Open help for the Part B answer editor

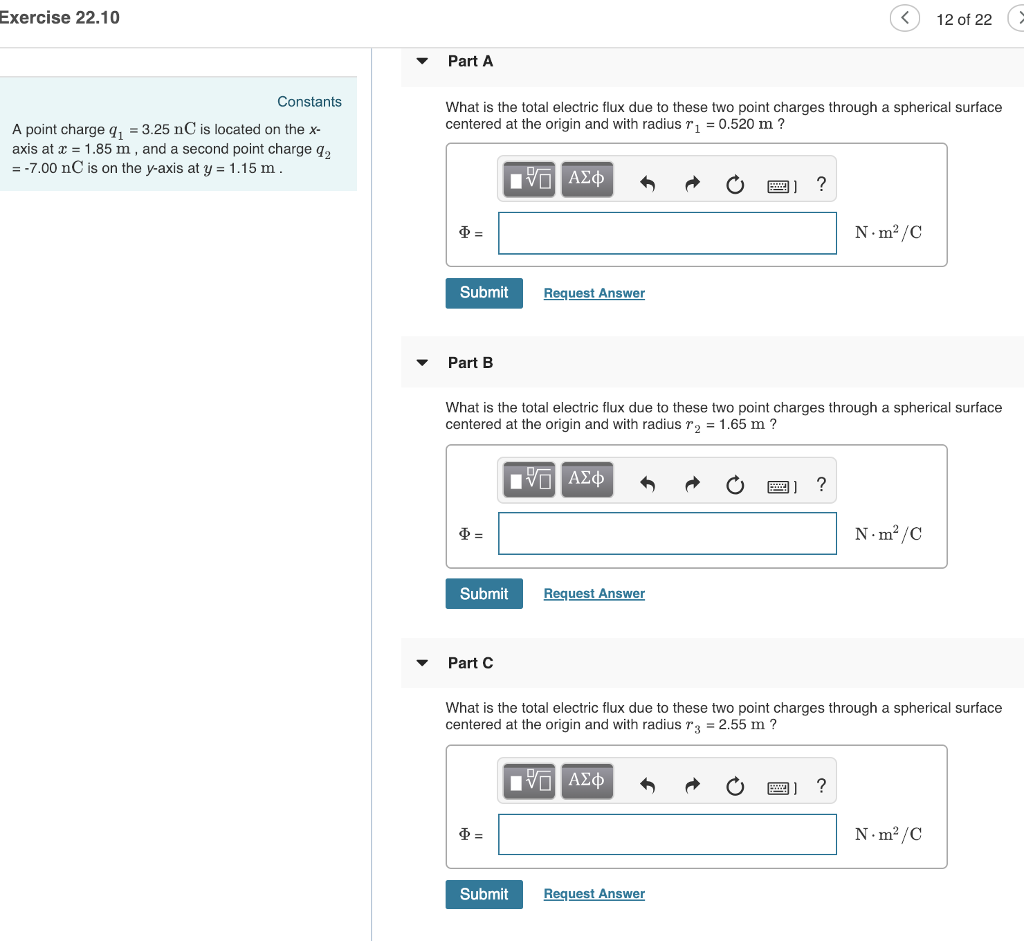coord(822,485)
